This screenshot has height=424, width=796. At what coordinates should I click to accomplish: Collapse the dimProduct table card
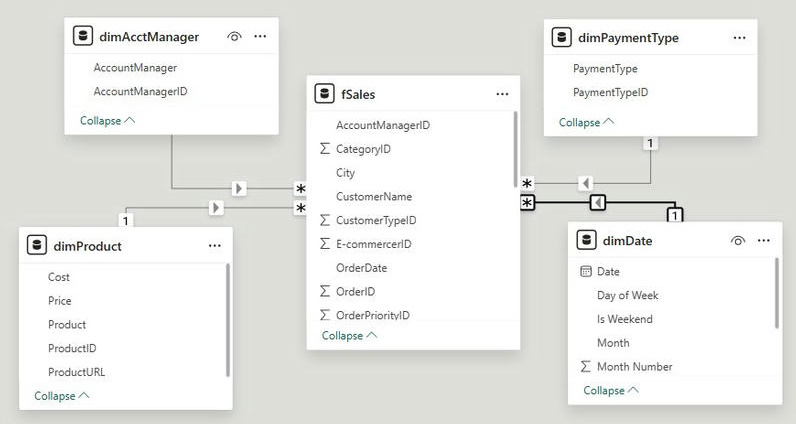coord(61,396)
